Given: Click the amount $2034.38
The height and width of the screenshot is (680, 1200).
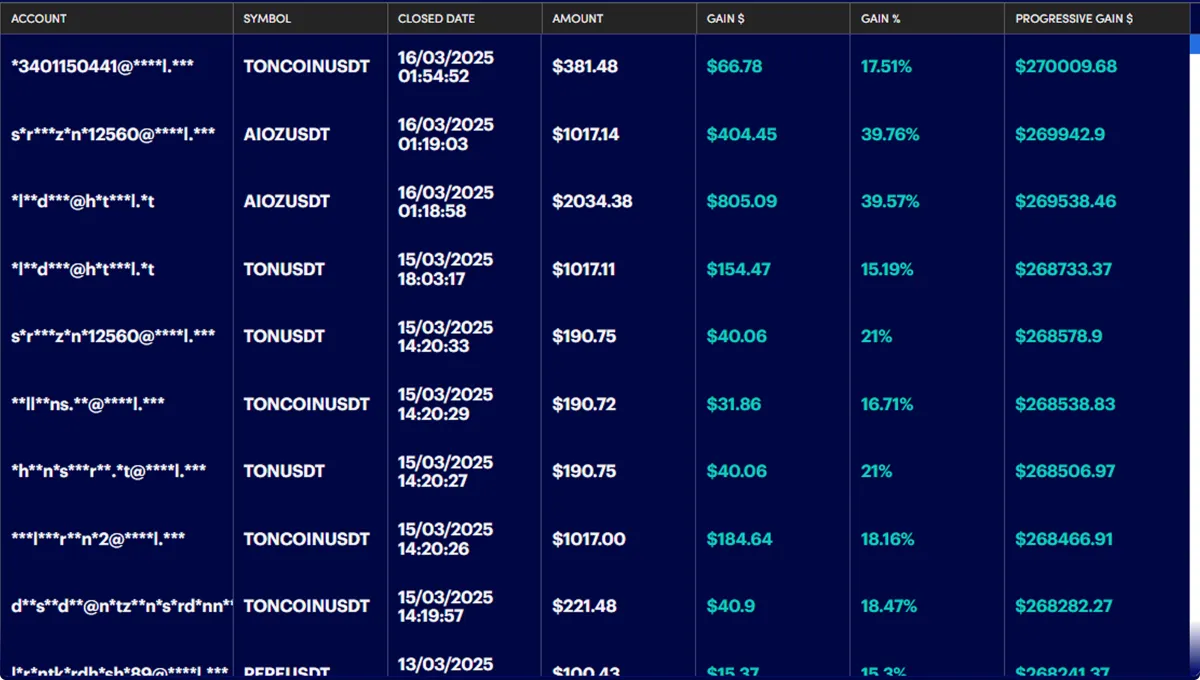Looking at the screenshot, I should tap(592, 202).
